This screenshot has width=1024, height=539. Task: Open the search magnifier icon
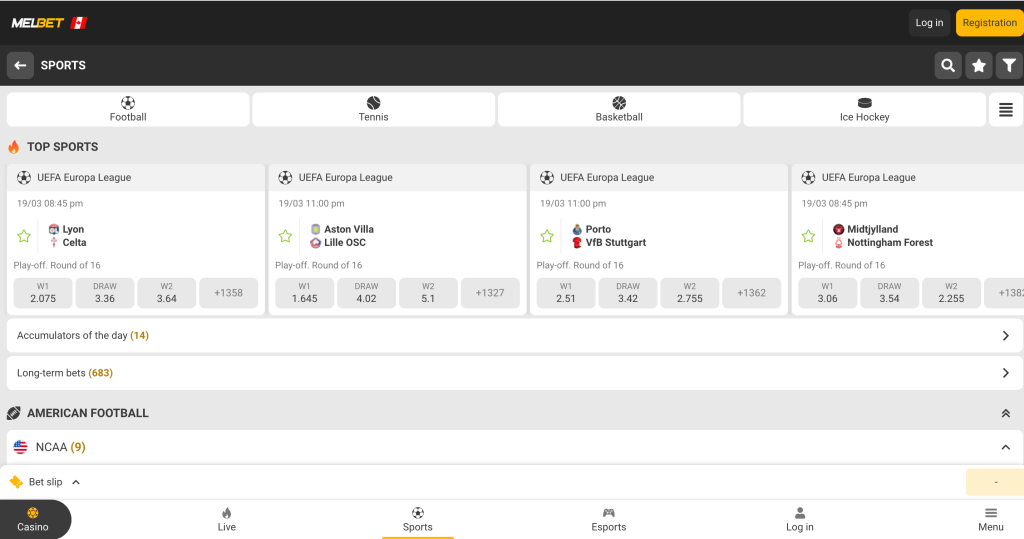(947, 65)
